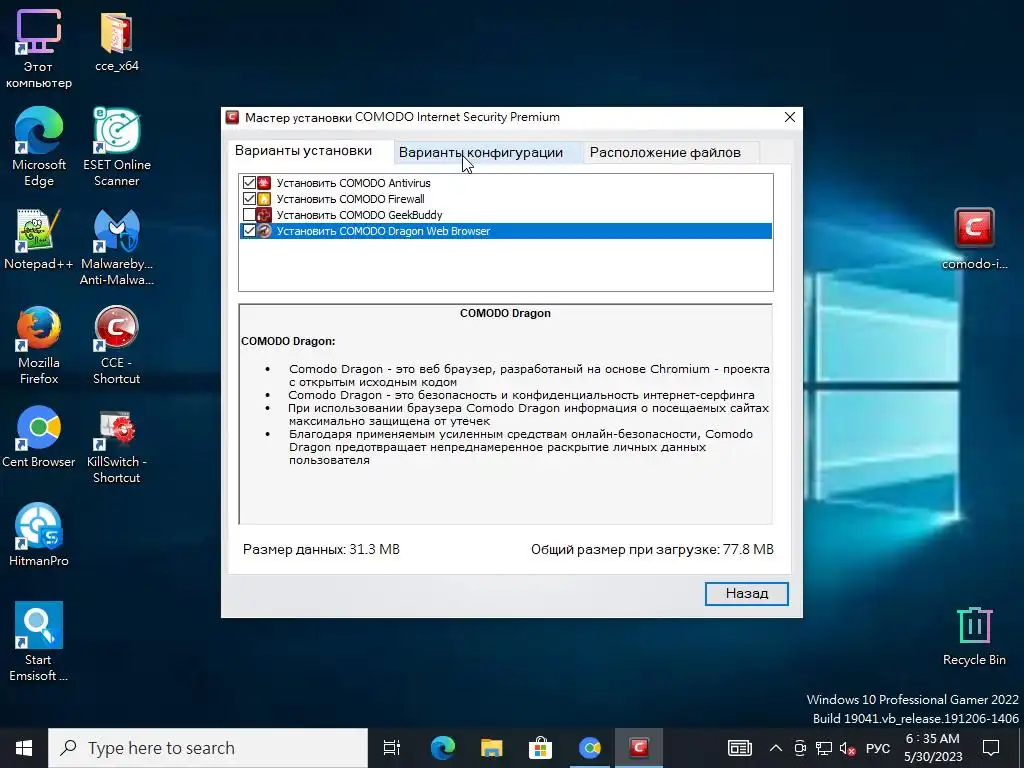Screen dimensions: 1024x768
Task: Select the Start Emsisoft desktop shortcut
Action: pyautogui.click(x=39, y=641)
